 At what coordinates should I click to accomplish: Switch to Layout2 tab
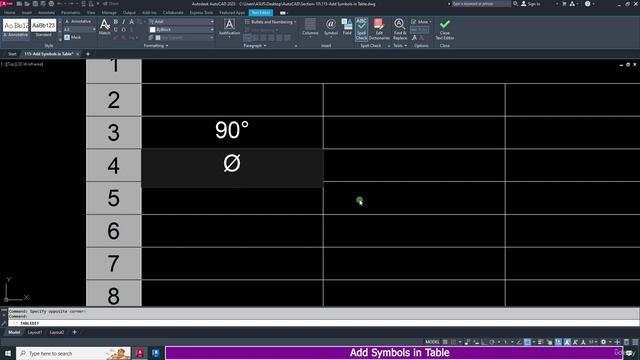pyautogui.click(x=57, y=332)
